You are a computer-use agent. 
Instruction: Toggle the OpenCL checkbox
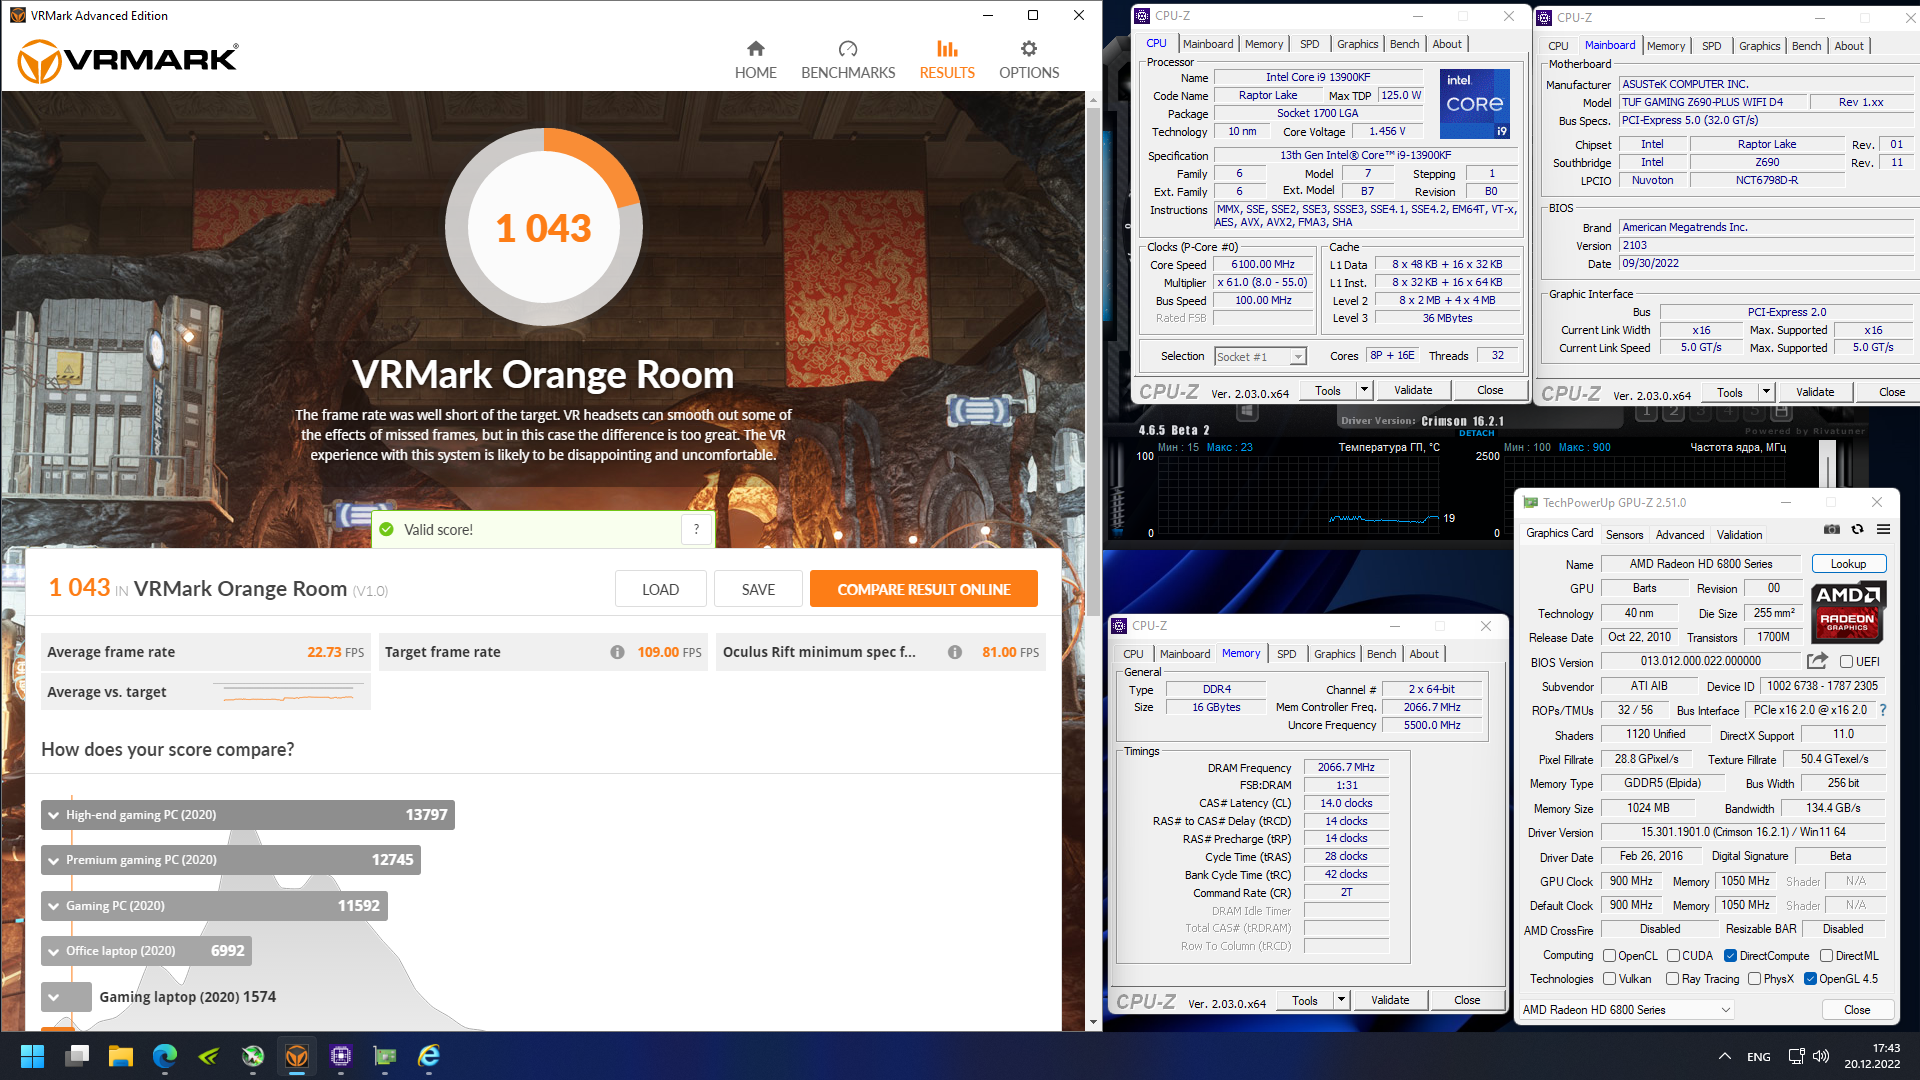click(x=1609, y=956)
